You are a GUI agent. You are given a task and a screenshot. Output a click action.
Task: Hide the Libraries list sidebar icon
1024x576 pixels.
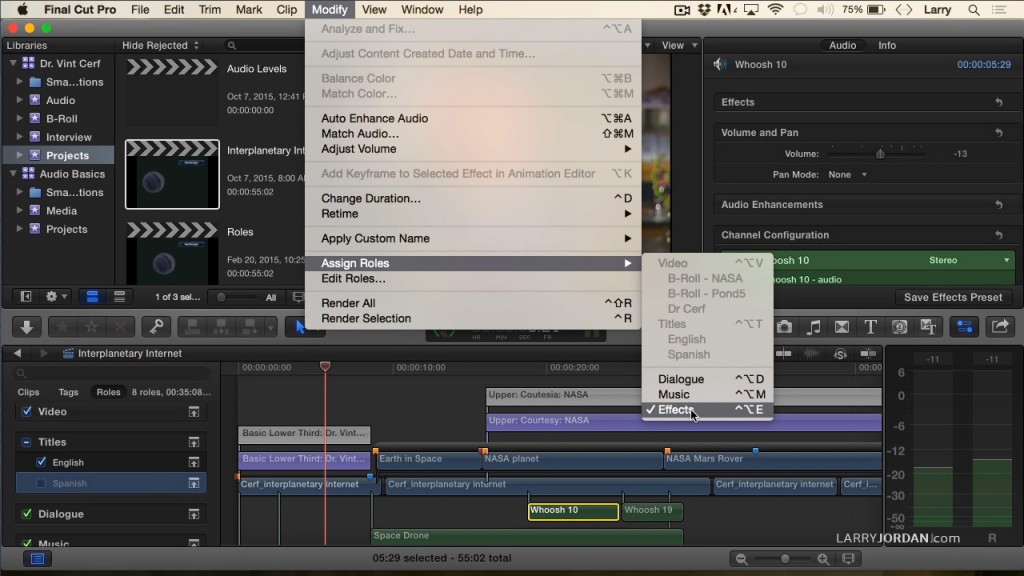point(26,296)
